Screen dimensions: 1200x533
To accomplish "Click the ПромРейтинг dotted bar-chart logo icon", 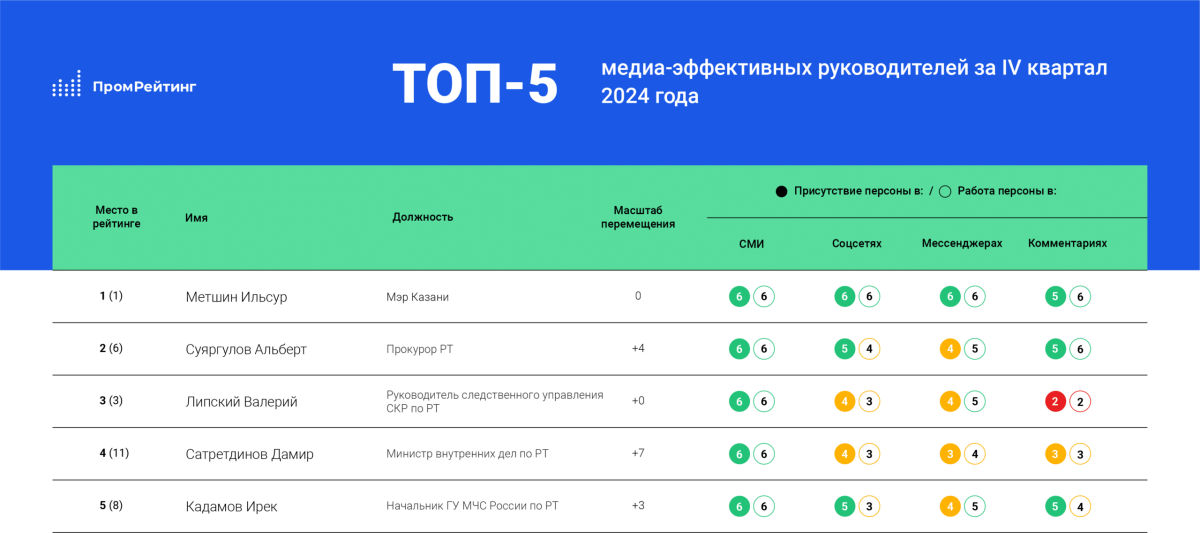I will (x=66, y=86).
